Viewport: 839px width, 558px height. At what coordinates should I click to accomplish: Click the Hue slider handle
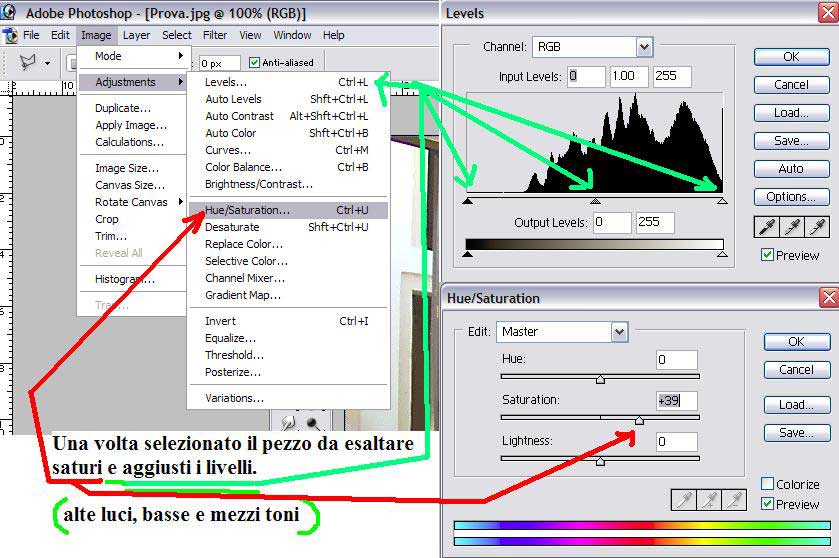pyautogui.click(x=600, y=379)
